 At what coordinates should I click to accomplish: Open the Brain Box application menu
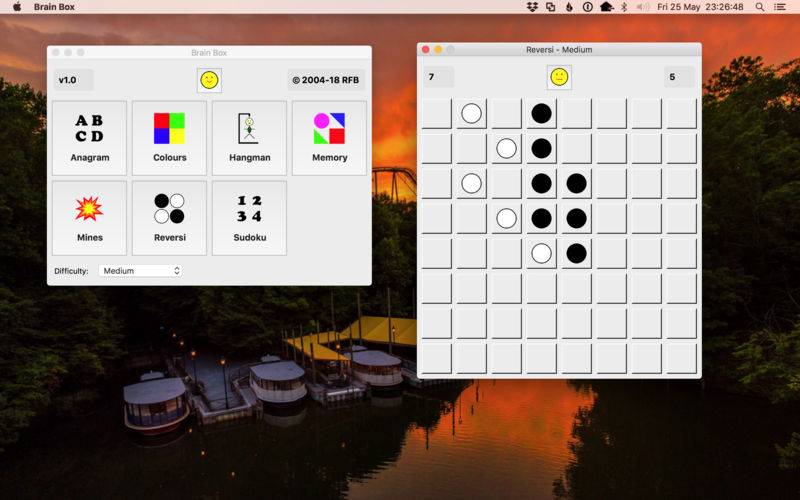[x=54, y=7]
